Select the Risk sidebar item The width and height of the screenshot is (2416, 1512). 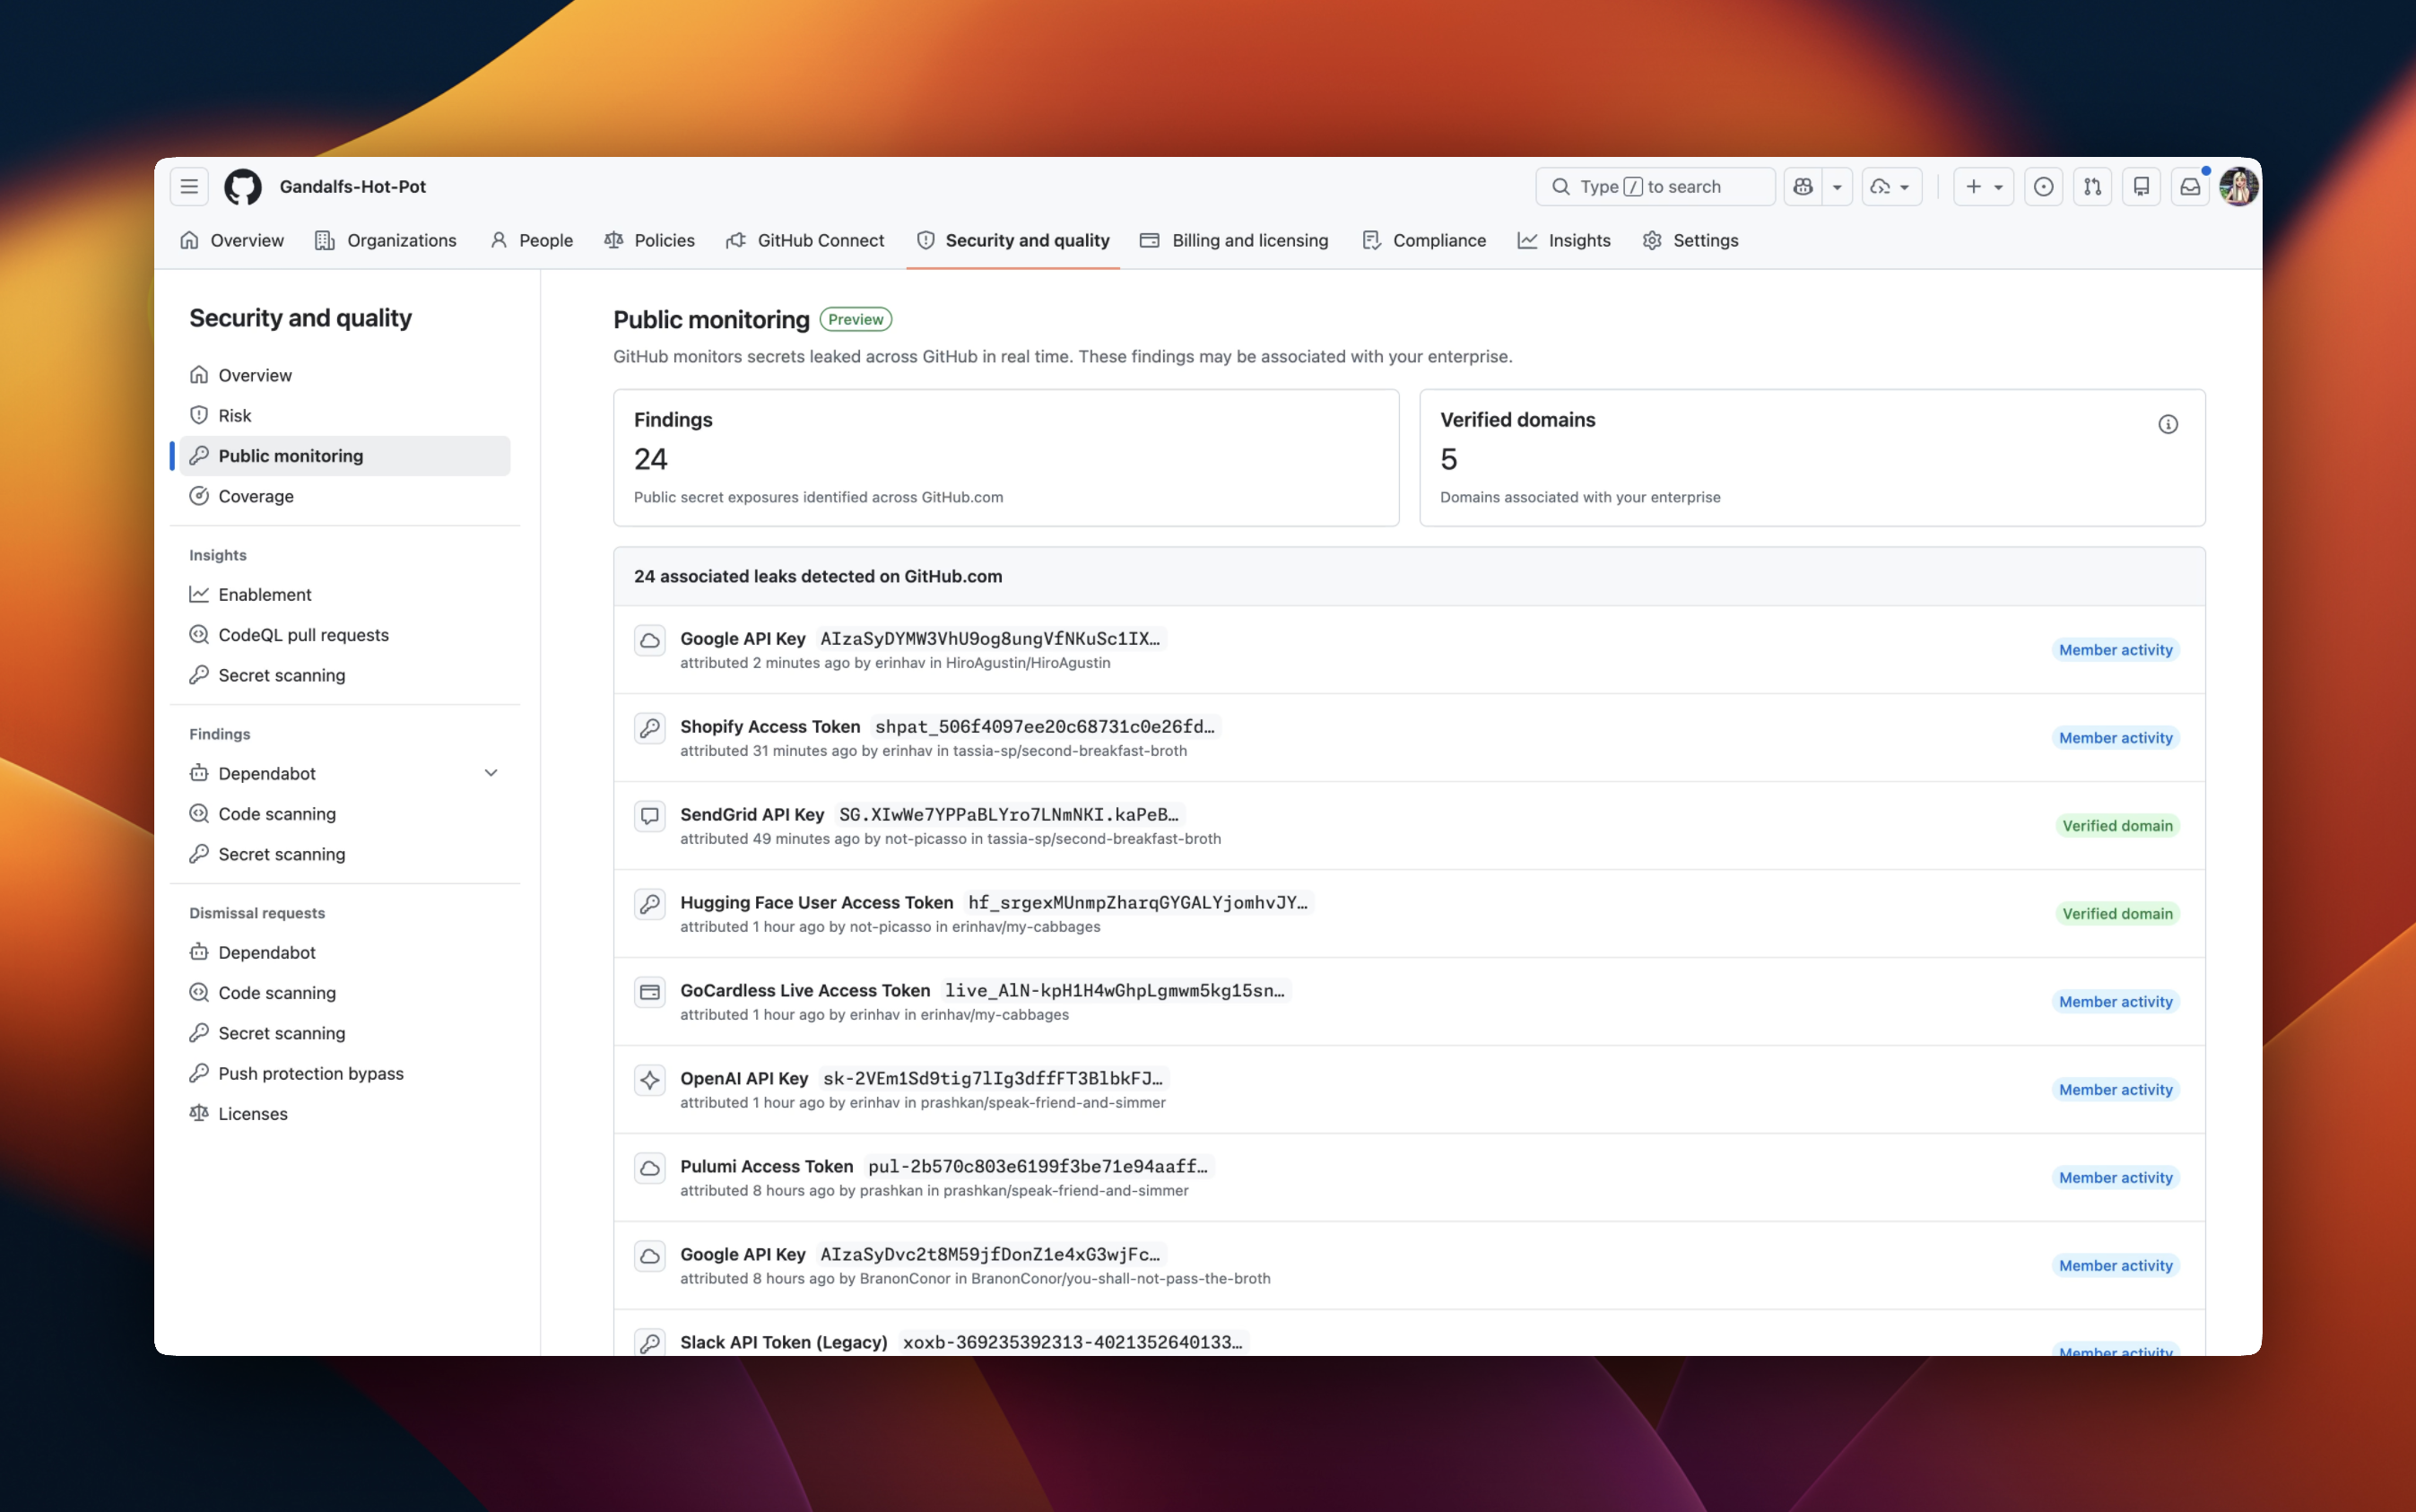tap(345, 416)
